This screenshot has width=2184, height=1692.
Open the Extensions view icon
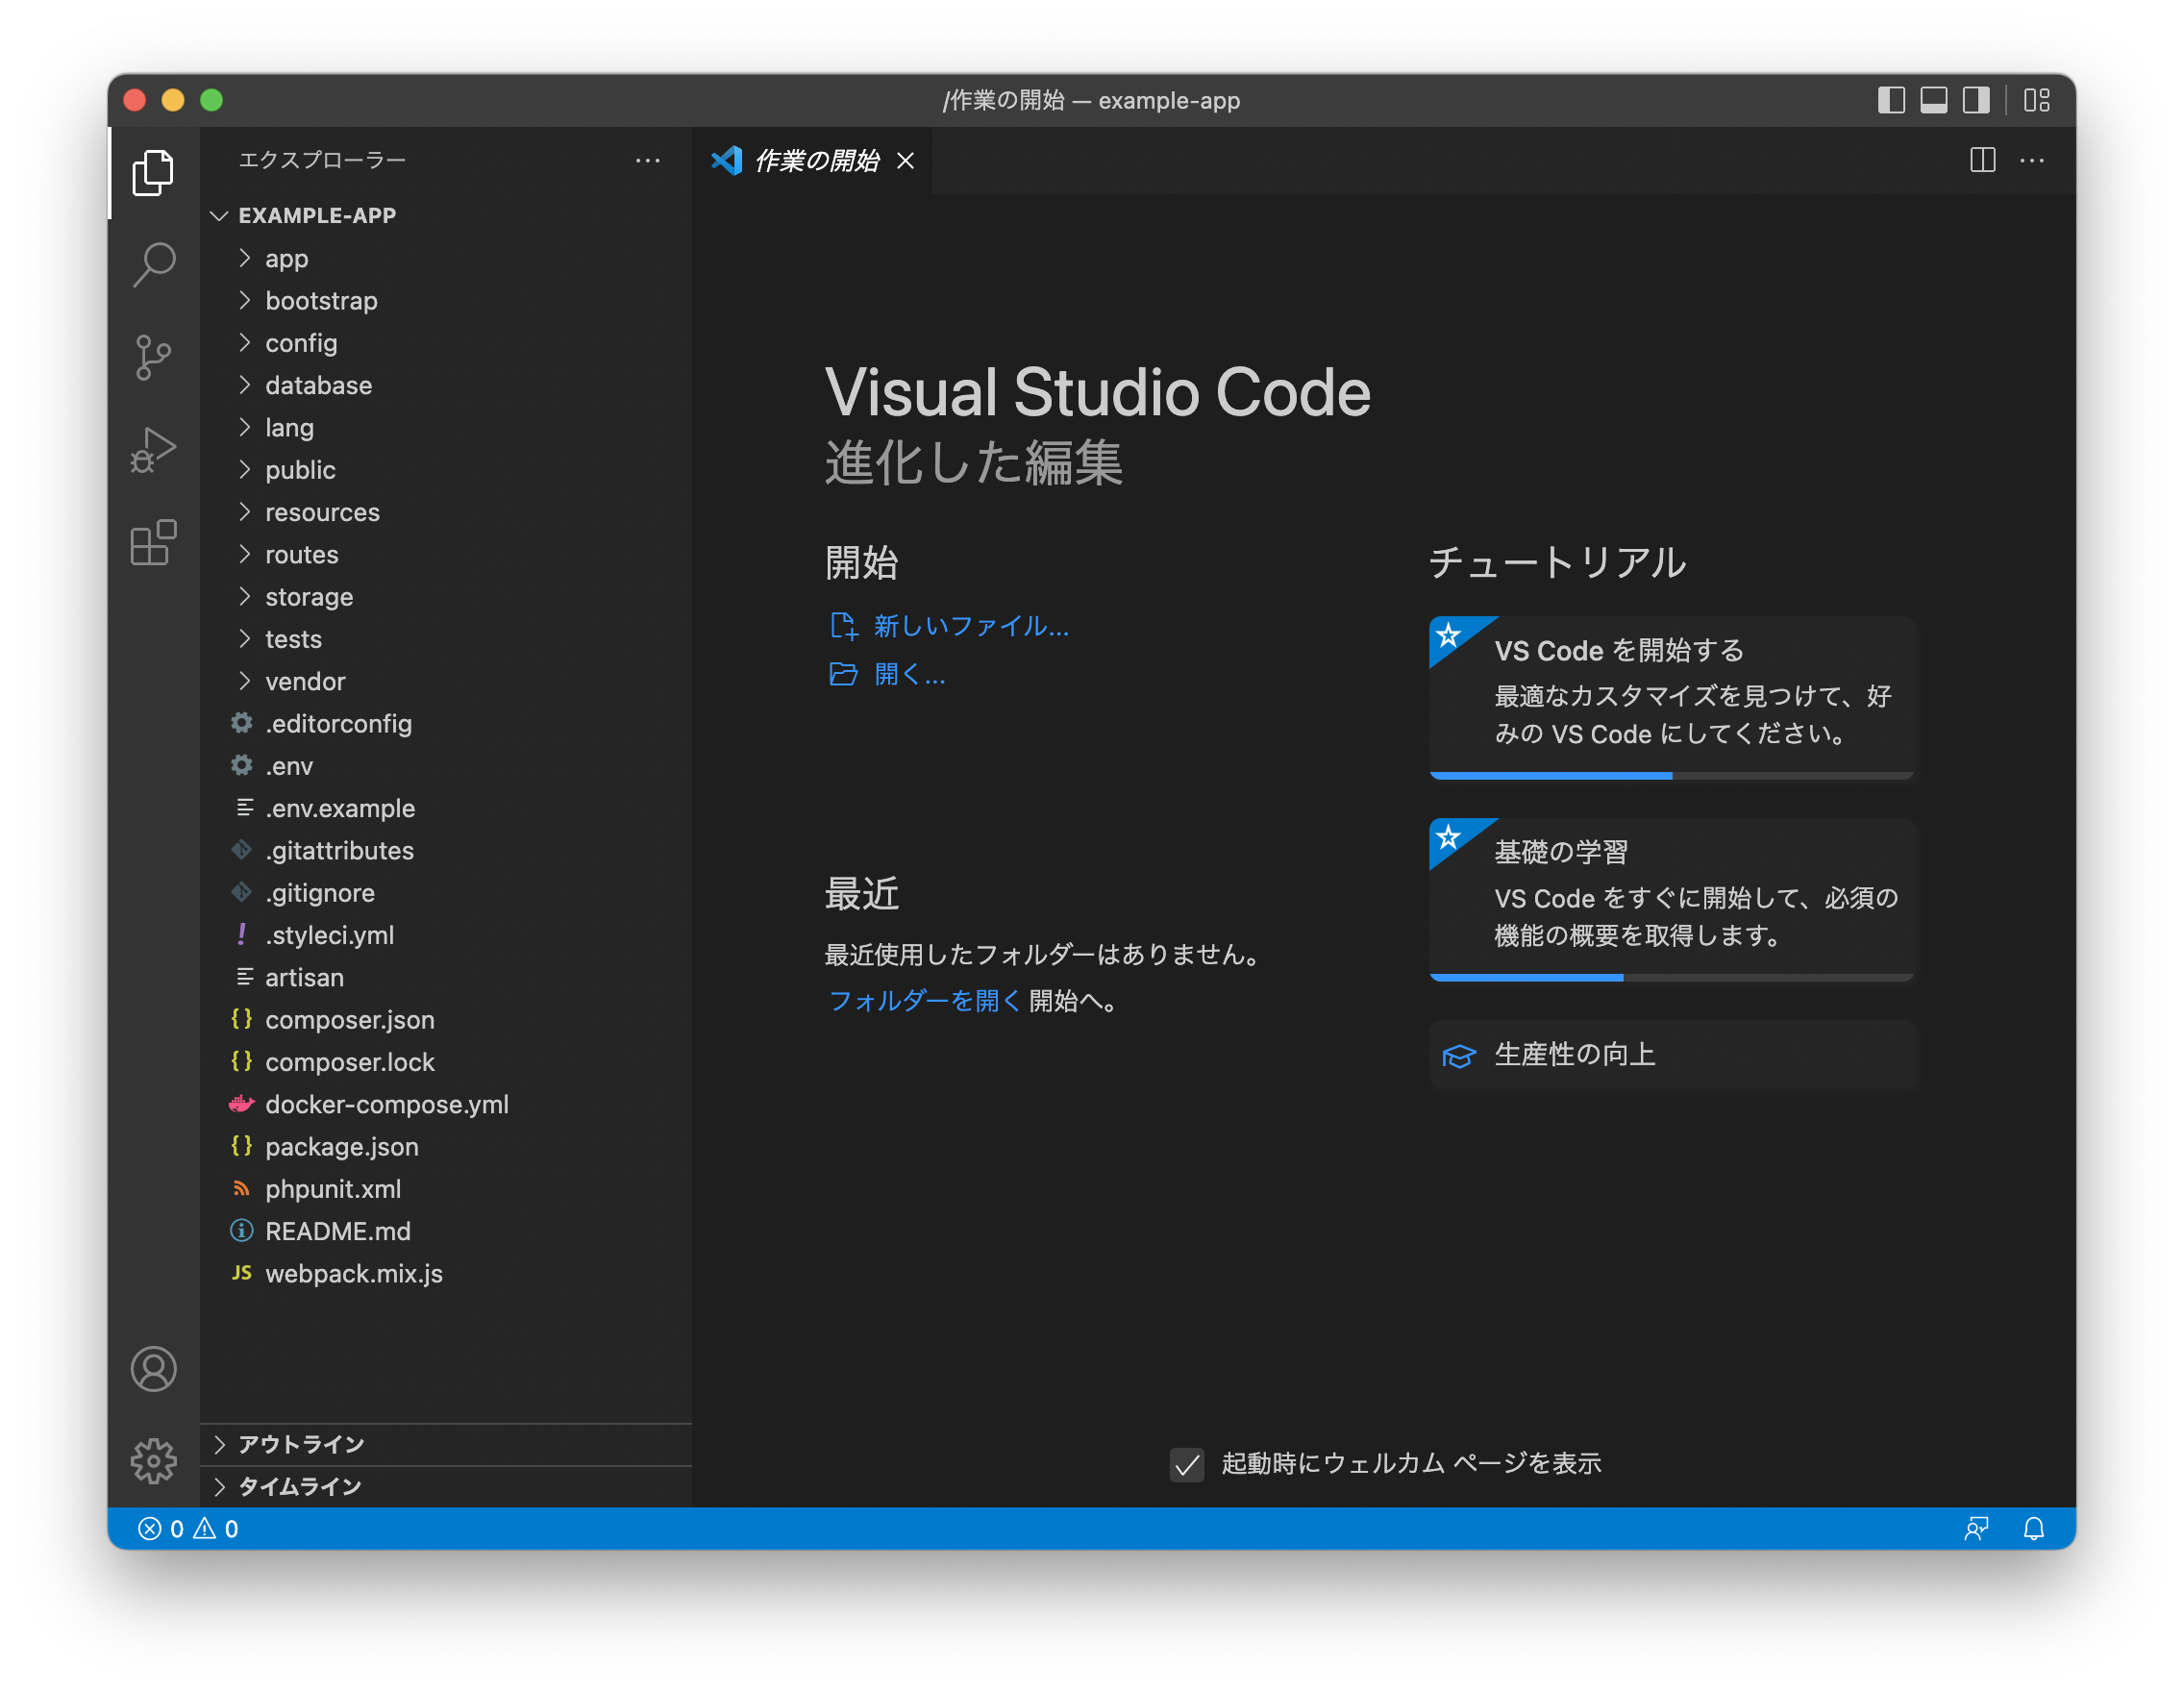pyautogui.click(x=153, y=543)
